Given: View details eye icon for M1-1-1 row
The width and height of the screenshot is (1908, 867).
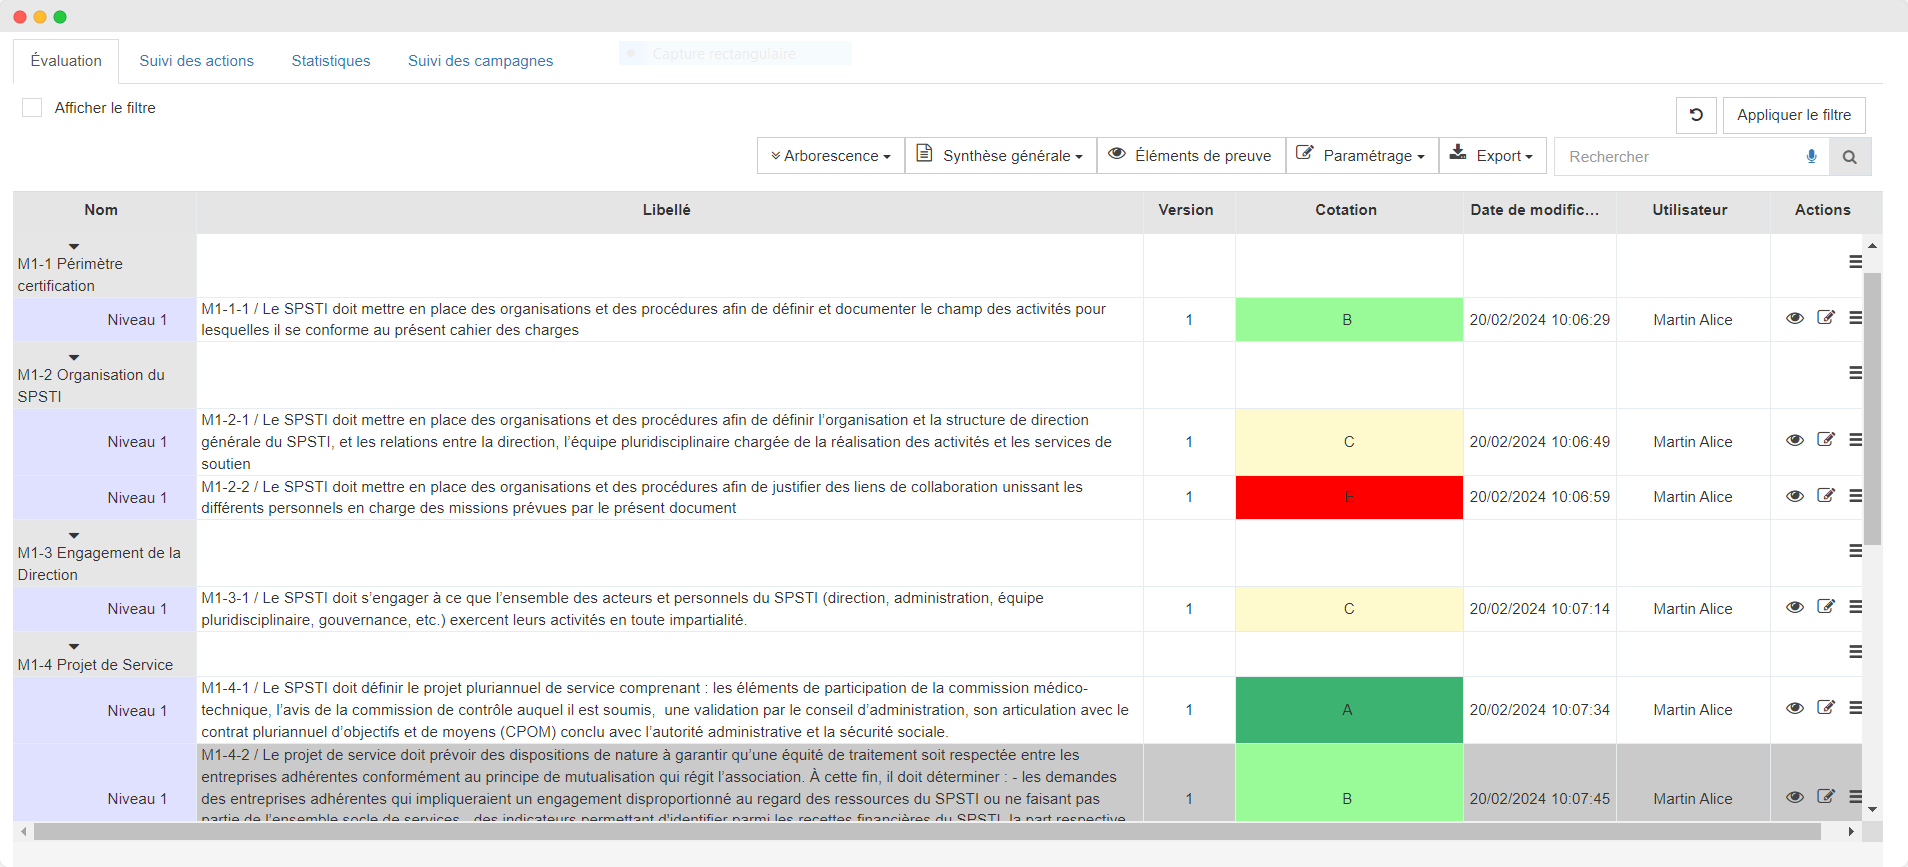Looking at the screenshot, I should (1795, 318).
